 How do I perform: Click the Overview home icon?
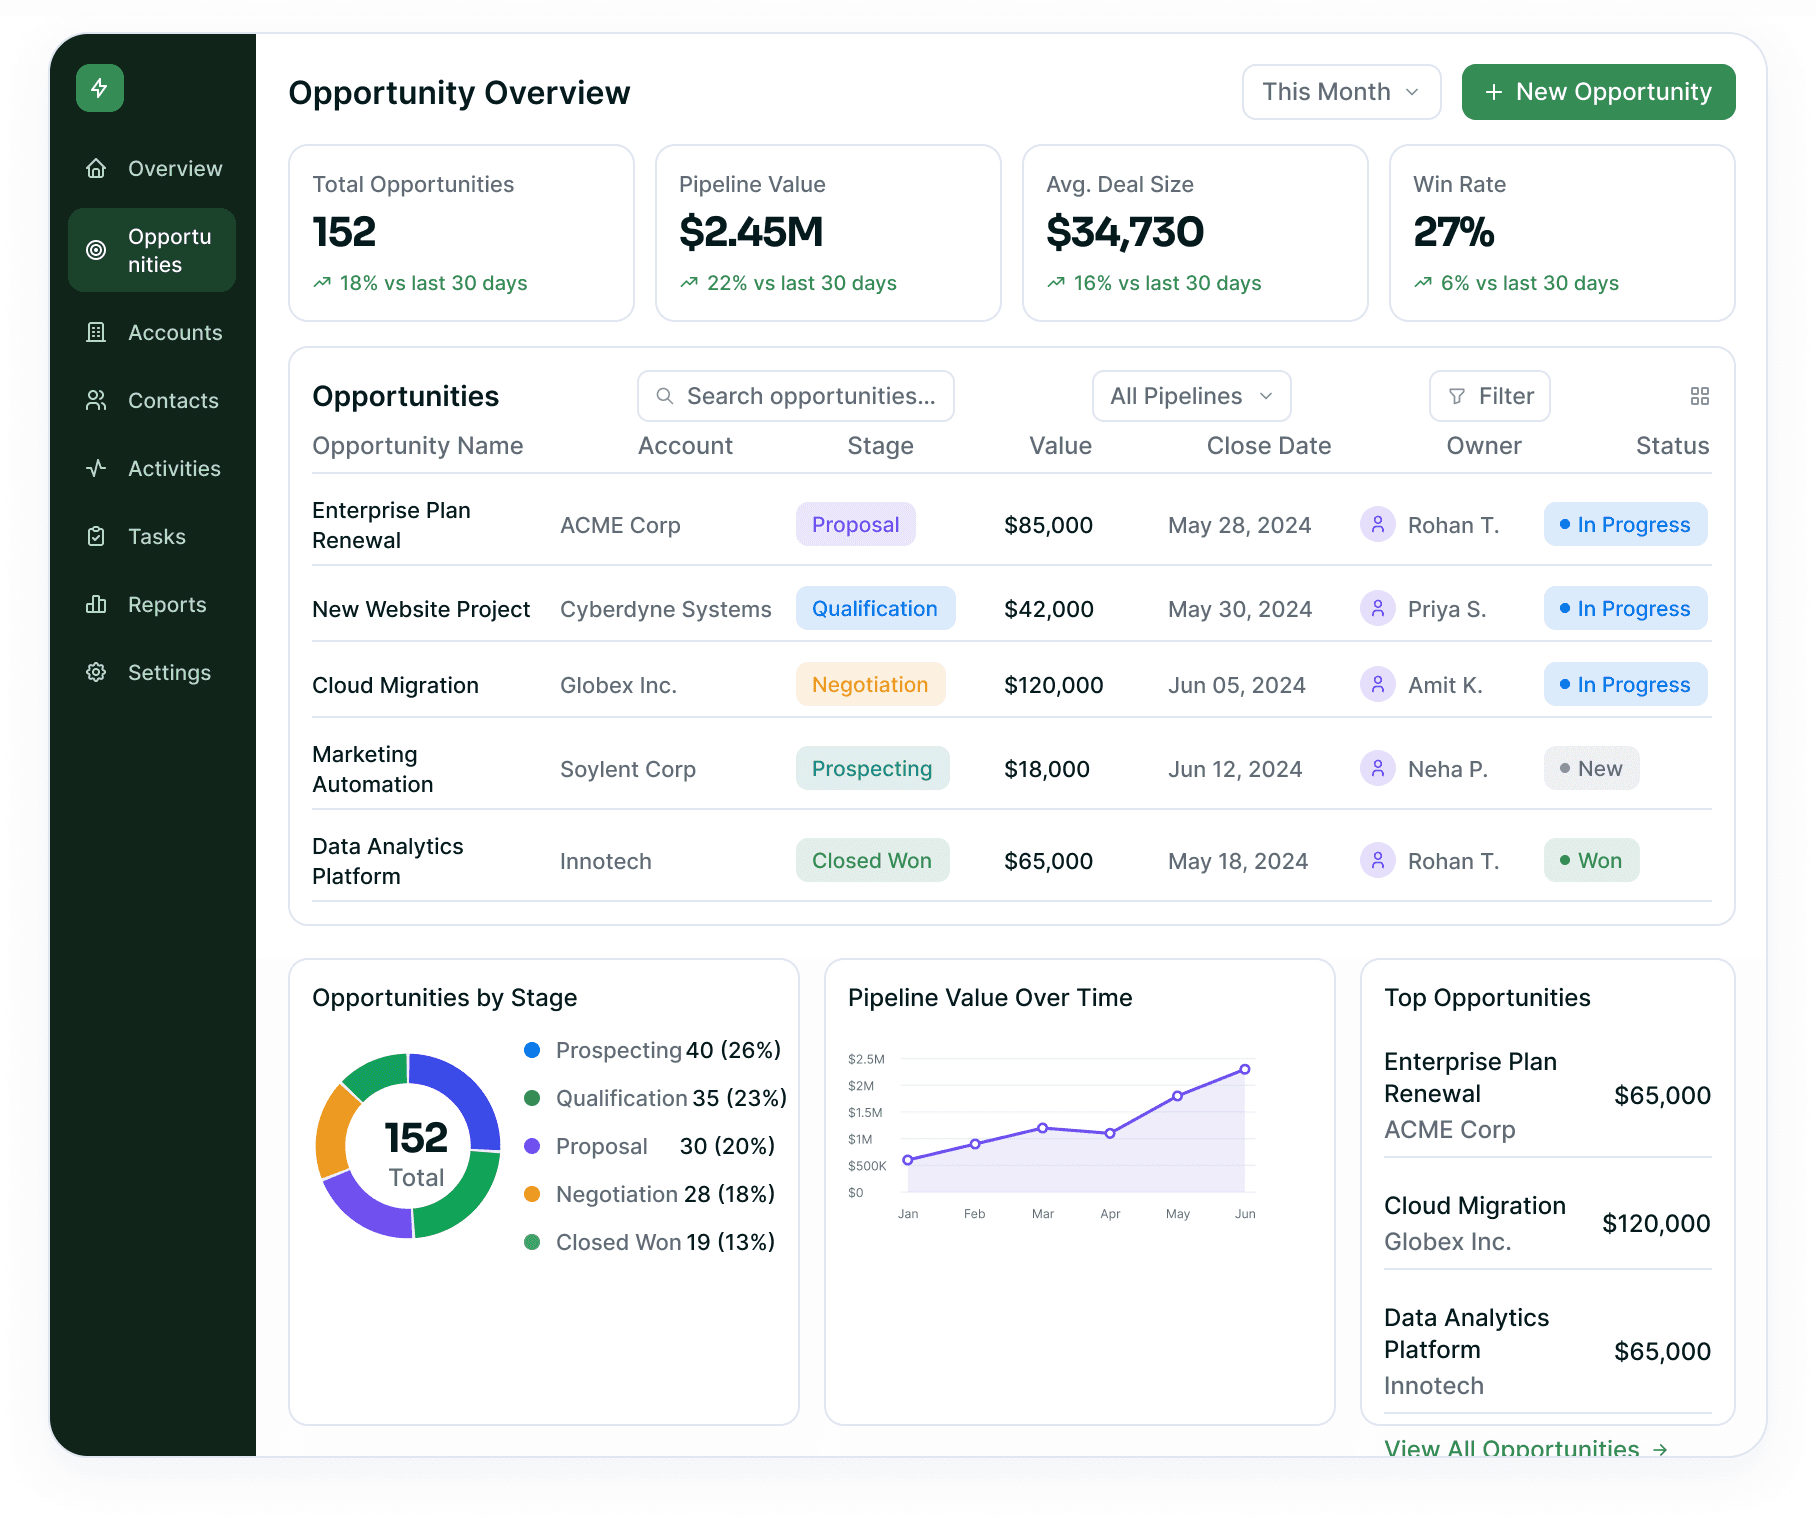pyautogui.click(x=96, y=168)
